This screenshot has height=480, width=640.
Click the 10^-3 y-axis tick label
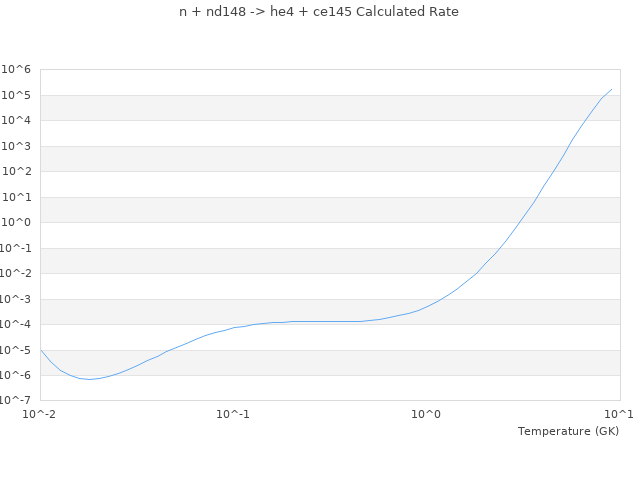[x=15, y=299]
